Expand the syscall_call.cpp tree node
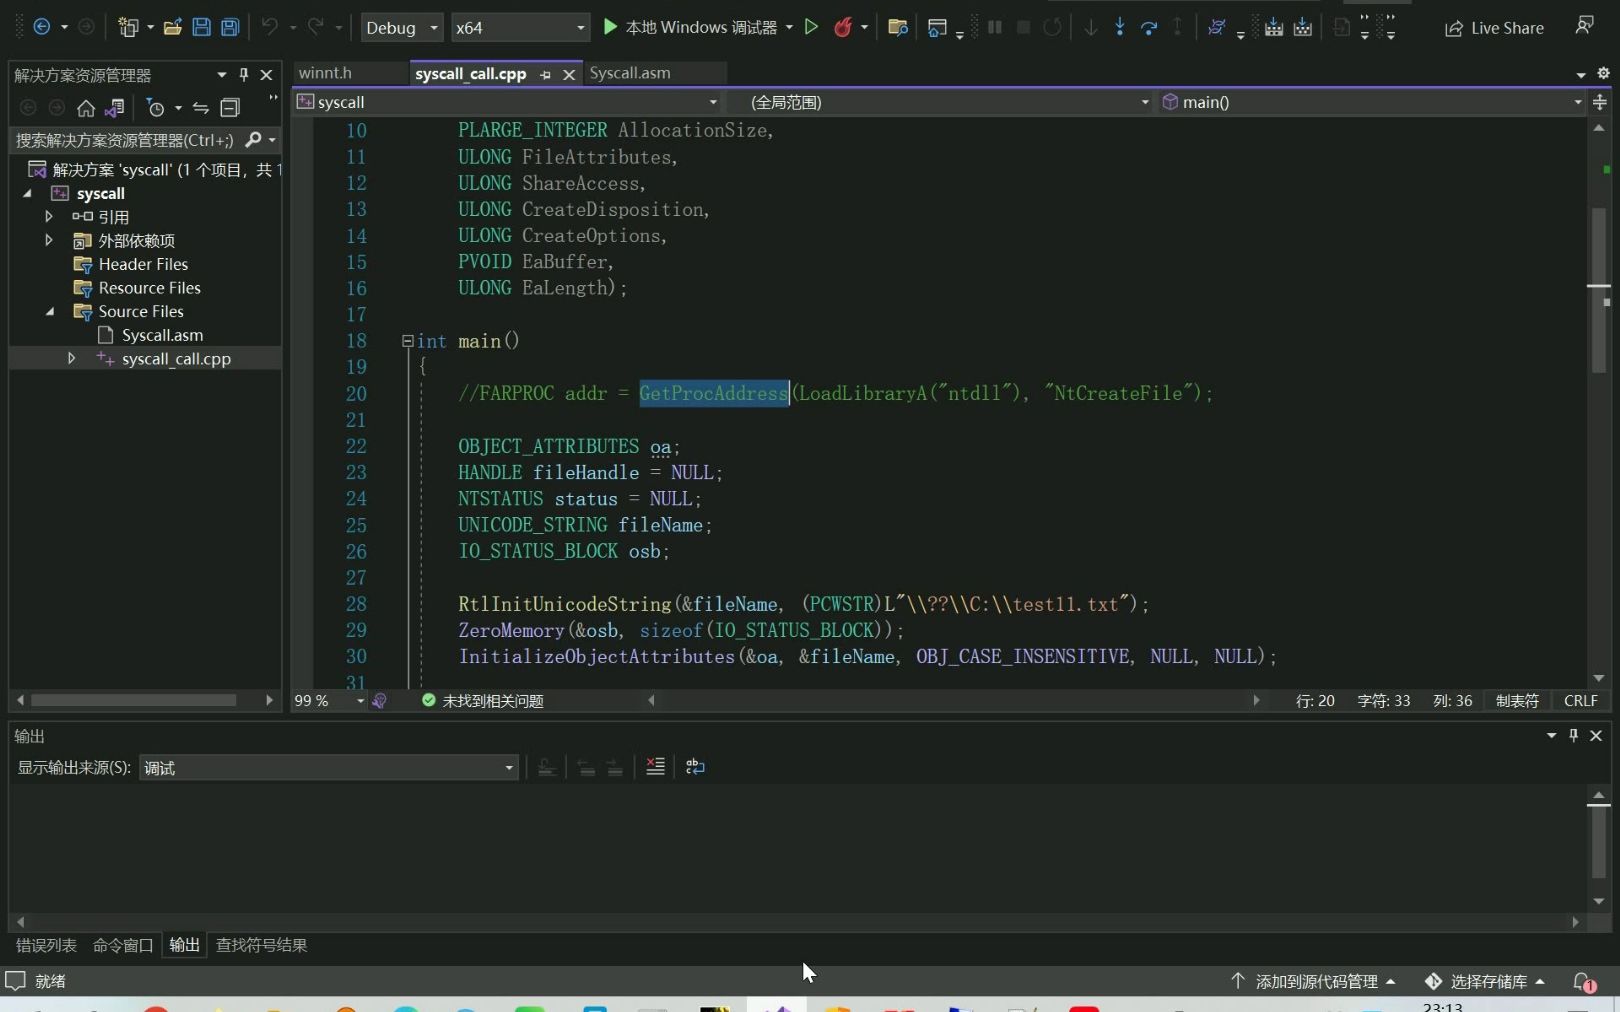This screenshot has height=1012, width=1620. point(71,358)
